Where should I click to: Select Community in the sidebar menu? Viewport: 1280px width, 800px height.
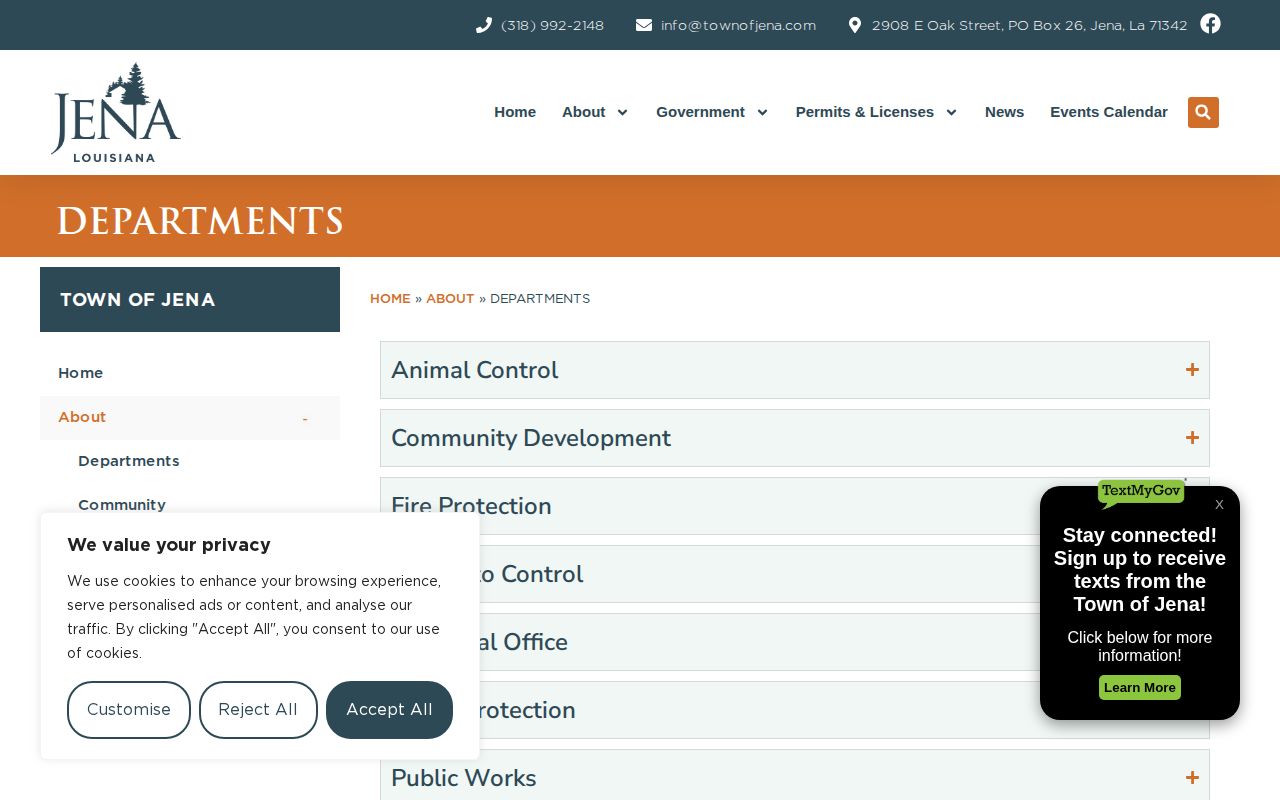click(x=122, y=505)
